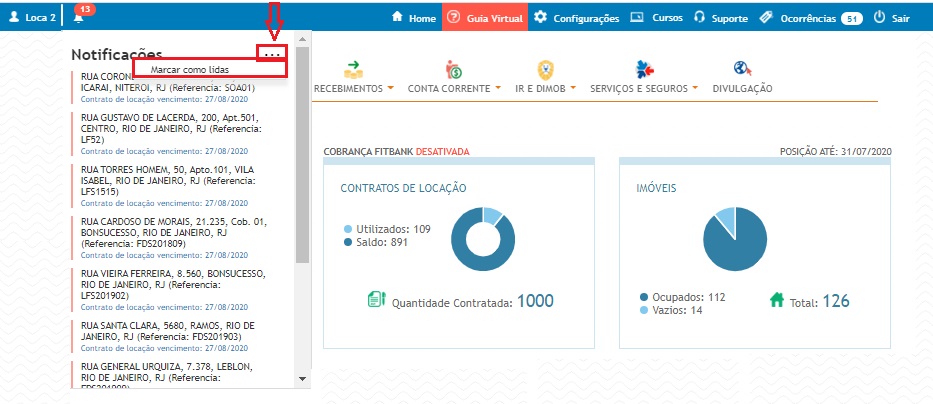This screenshot has width=933, height=404.
Task: Click the notifications three-dot options button
Action: tap(272, 53)
